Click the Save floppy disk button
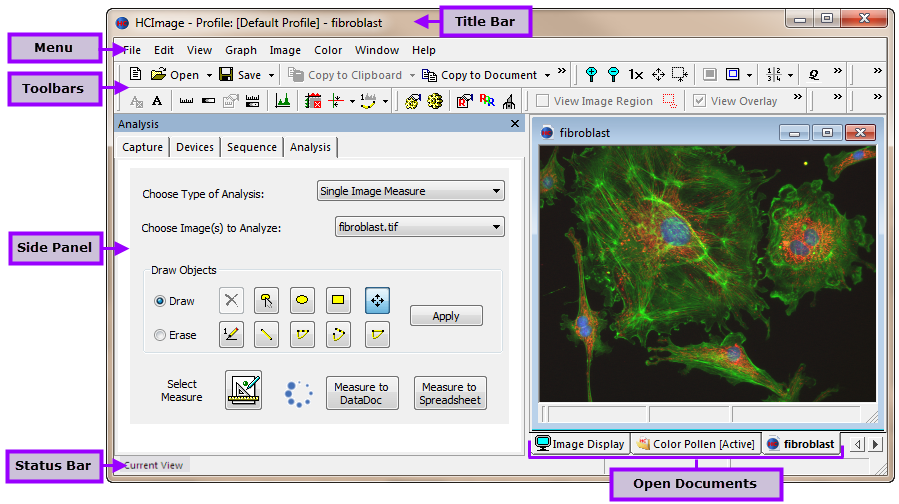Image resolution: width=899 pixels, height=504 pixels. 240,75
